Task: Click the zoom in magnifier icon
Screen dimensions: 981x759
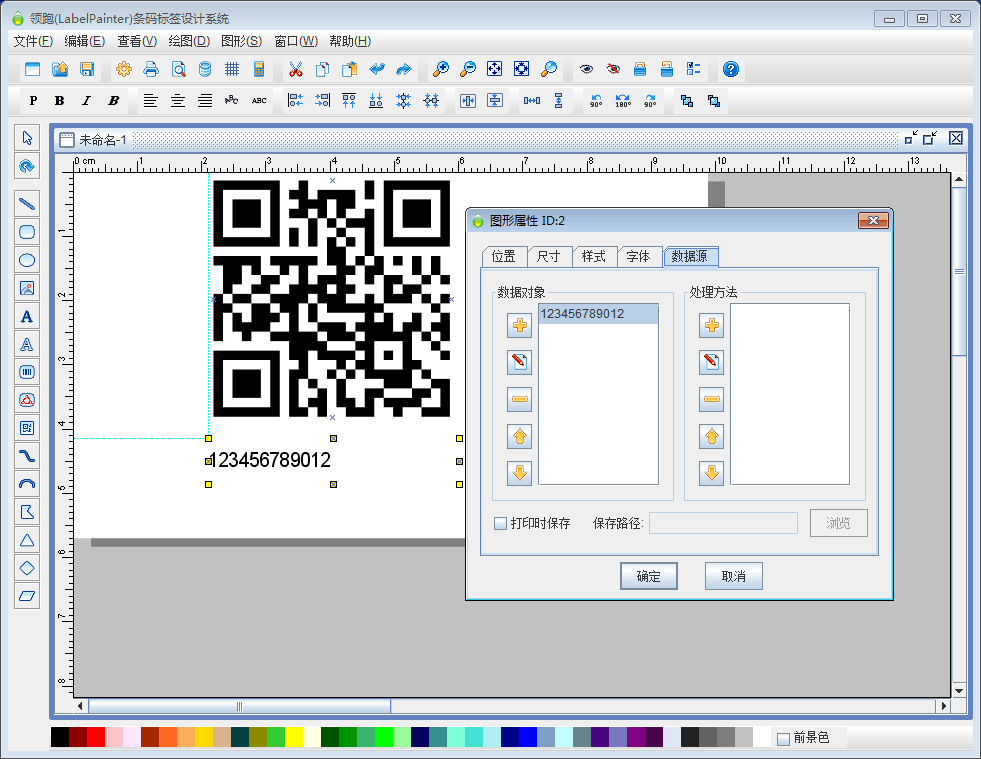Action: coord(441,69)
